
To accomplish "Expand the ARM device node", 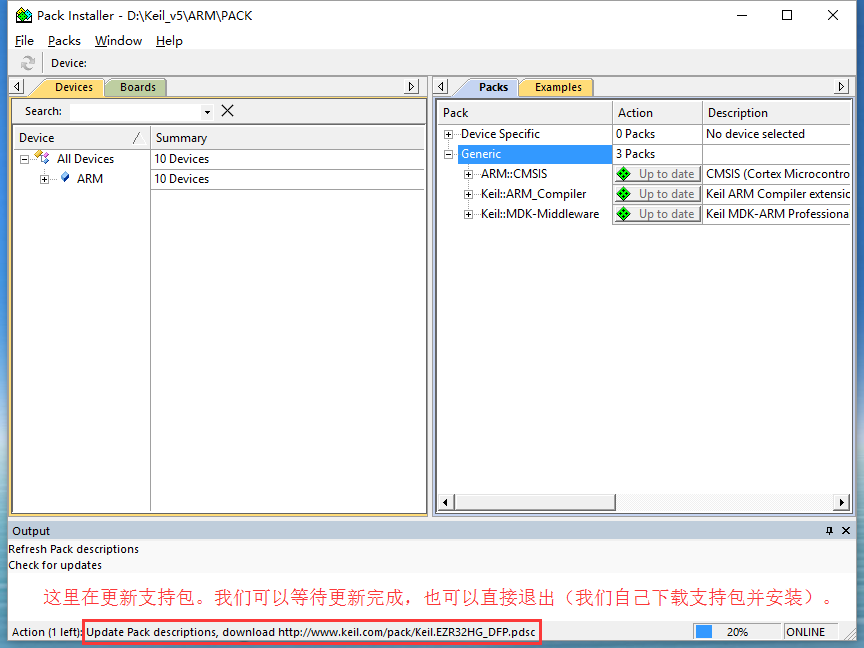I will (x=44, y=179).
